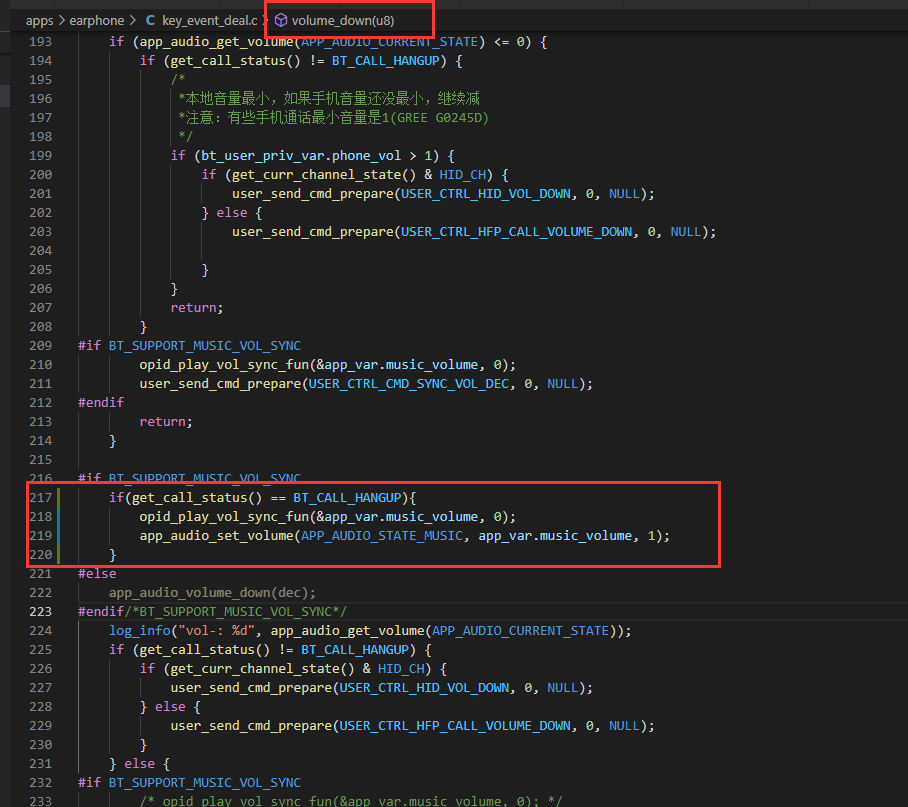Image resolution: width=908 pixels, height=807 pixels.
Task: Click USER_CTRL_HFP_CALL_VOLUME_DOWN on line 229
Action: (455, 726)
